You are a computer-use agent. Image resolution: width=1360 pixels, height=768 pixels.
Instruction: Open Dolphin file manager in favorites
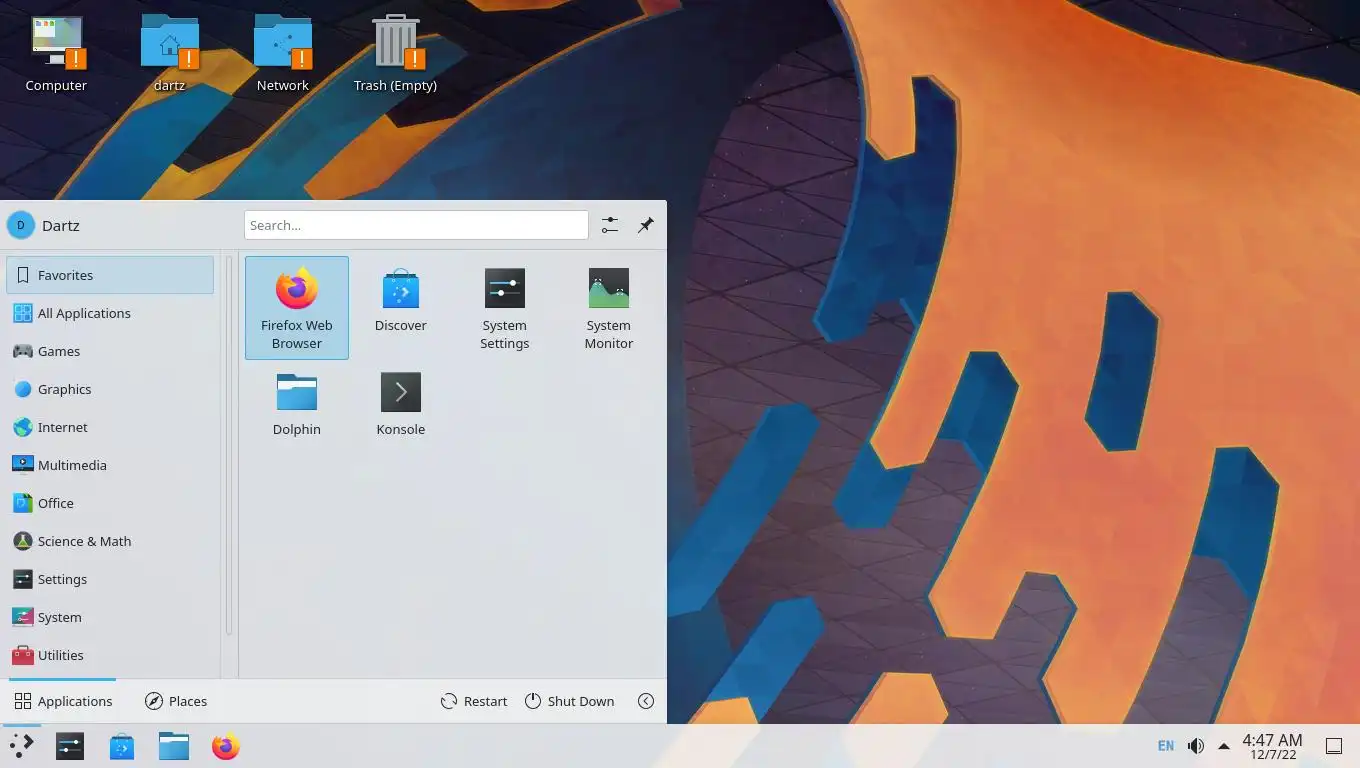click(x=297, y=404)
